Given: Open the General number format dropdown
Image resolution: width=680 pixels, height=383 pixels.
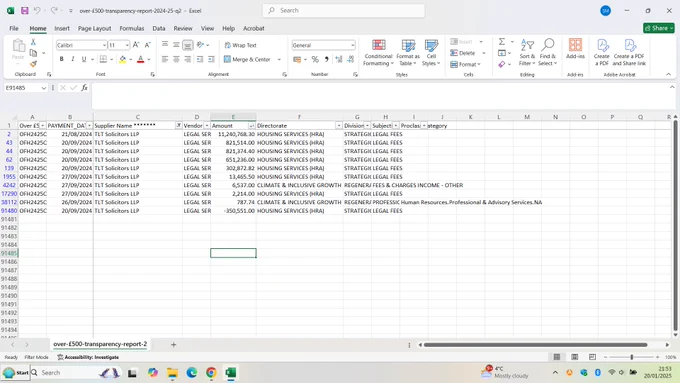Looking at the screenshot, I should pyautogui.click(x=353, y=45).
